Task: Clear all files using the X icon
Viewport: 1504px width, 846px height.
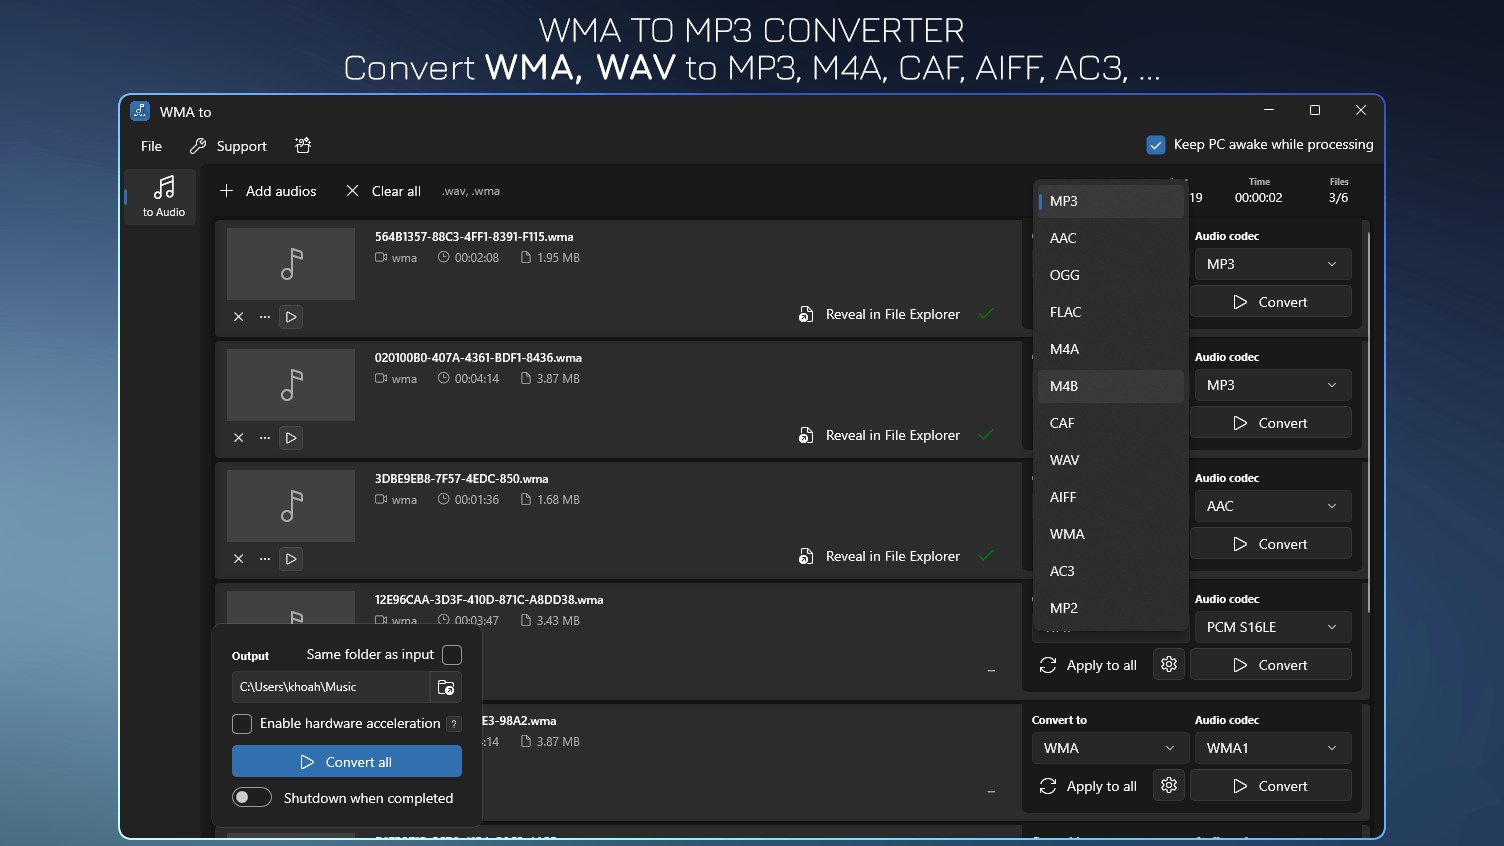Action: pyautogui.click(x=352, y=191)
